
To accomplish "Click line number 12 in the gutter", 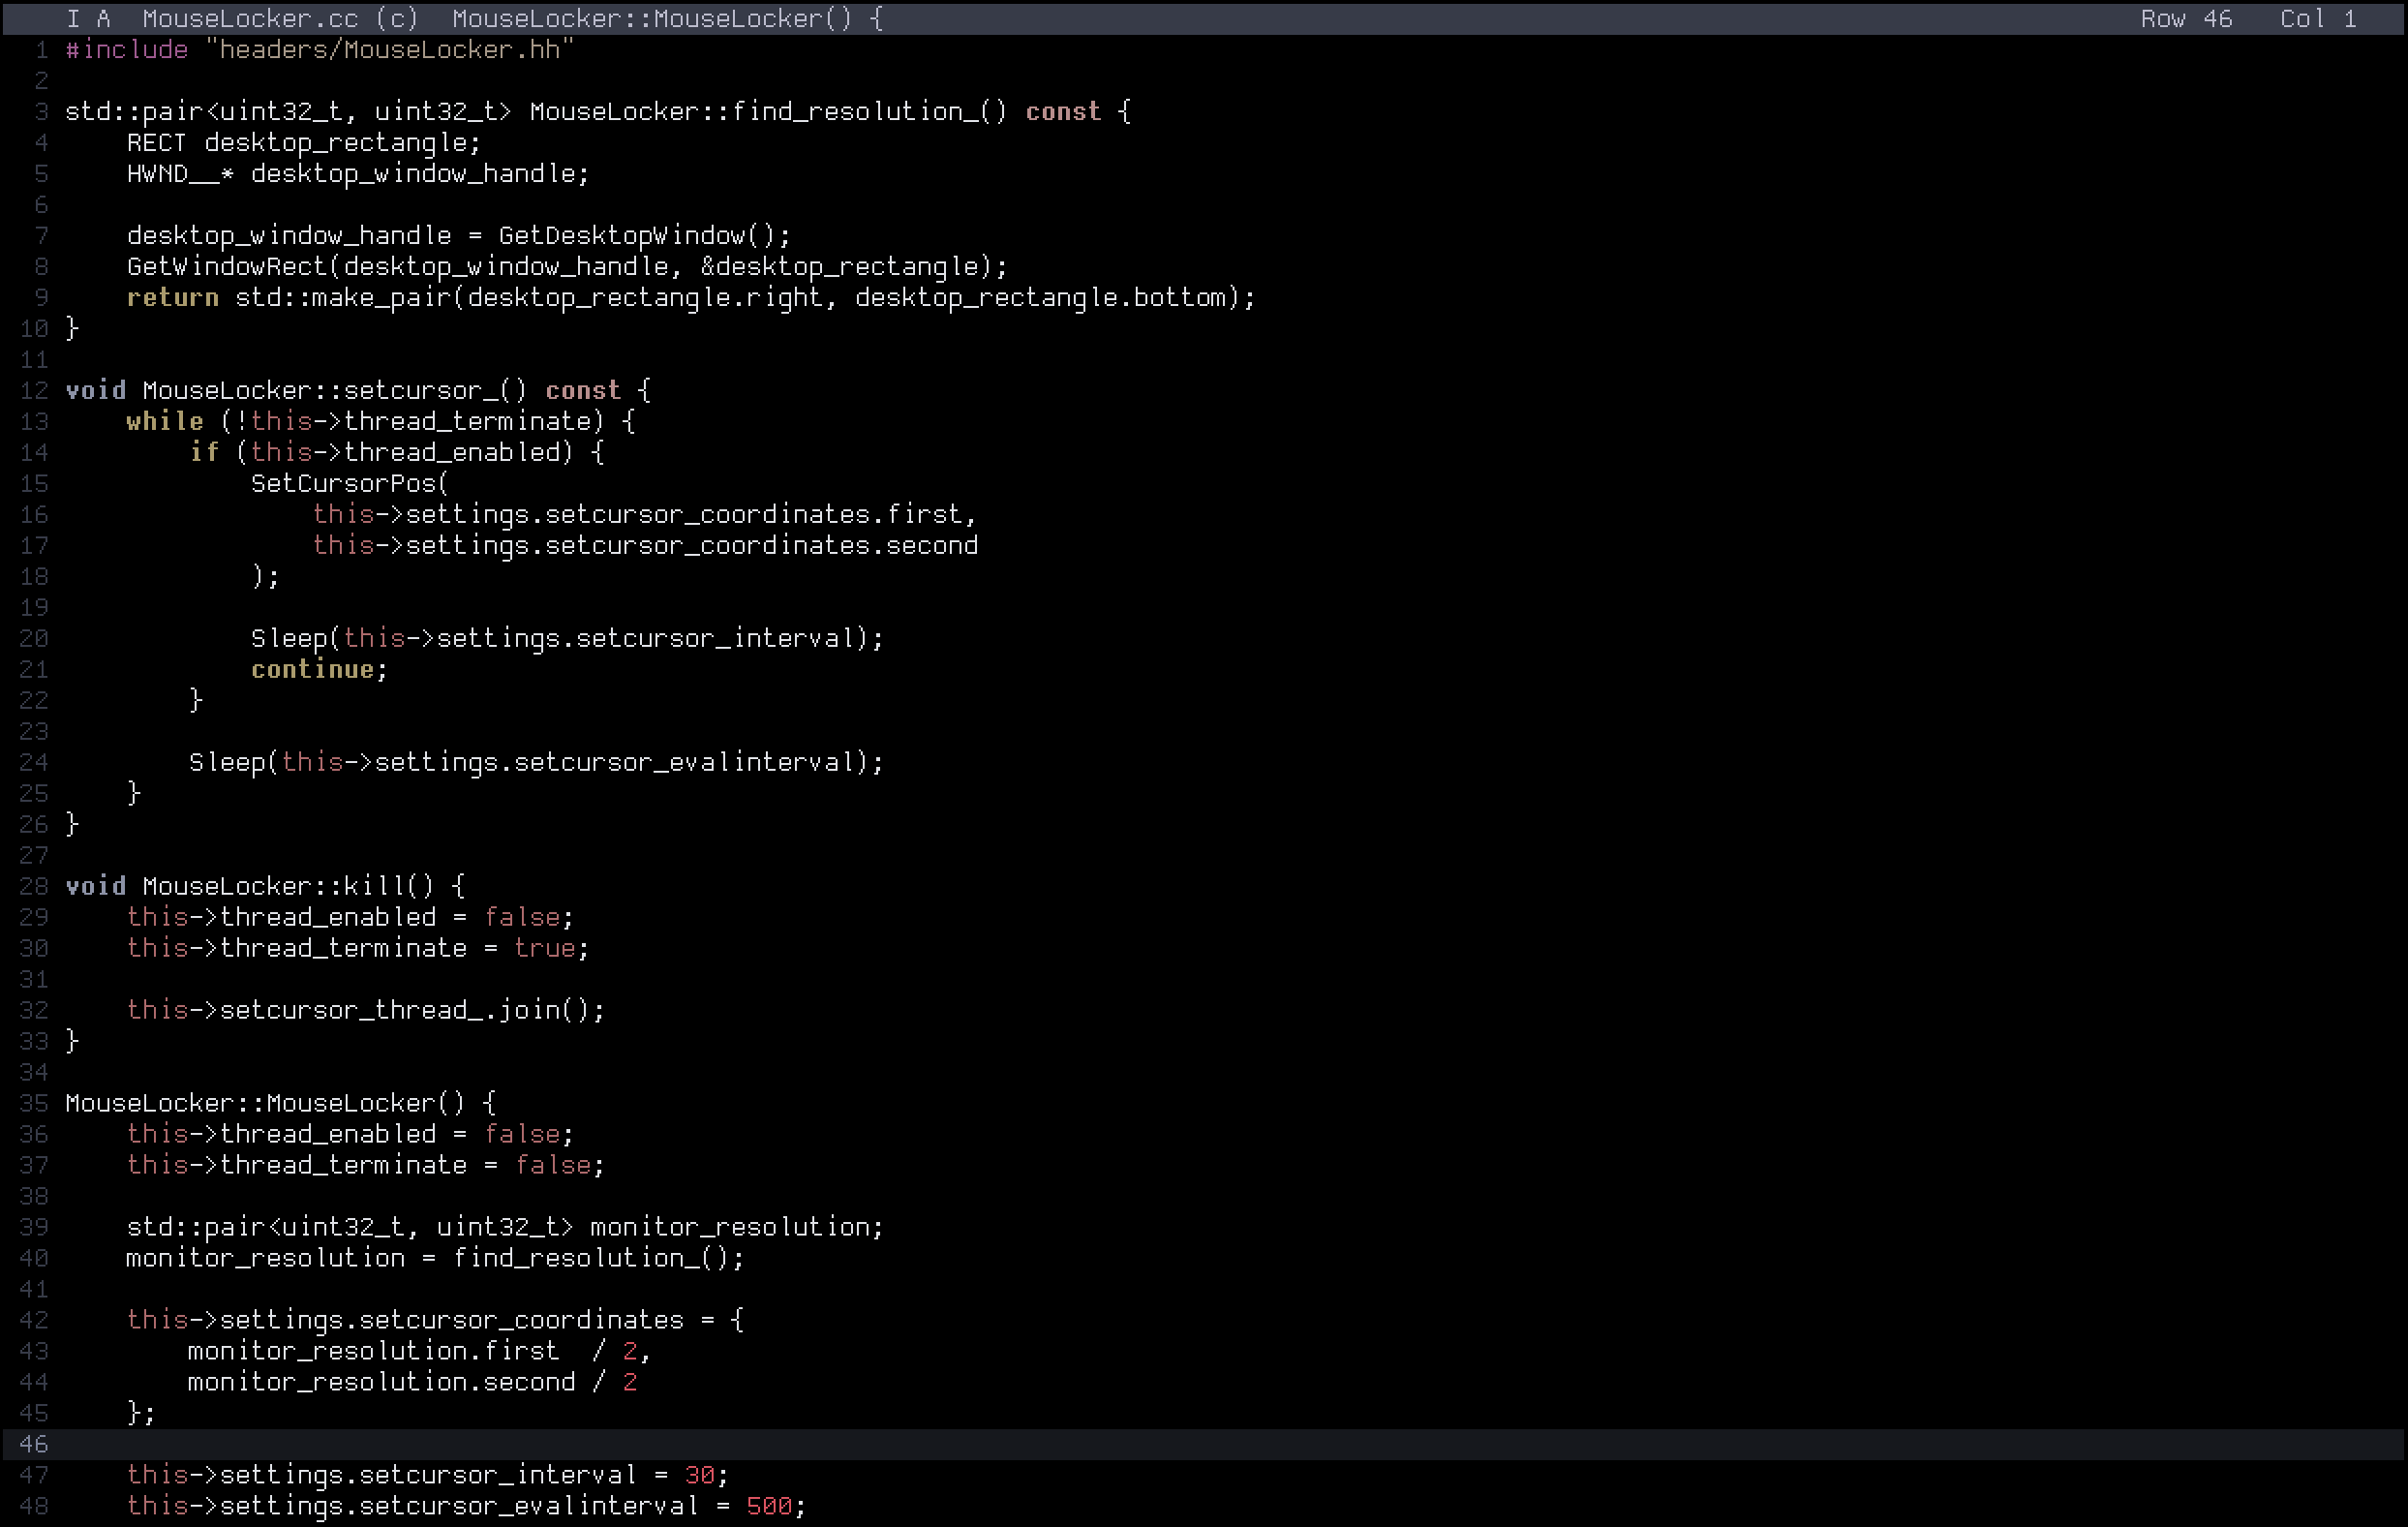I will 34,390.
